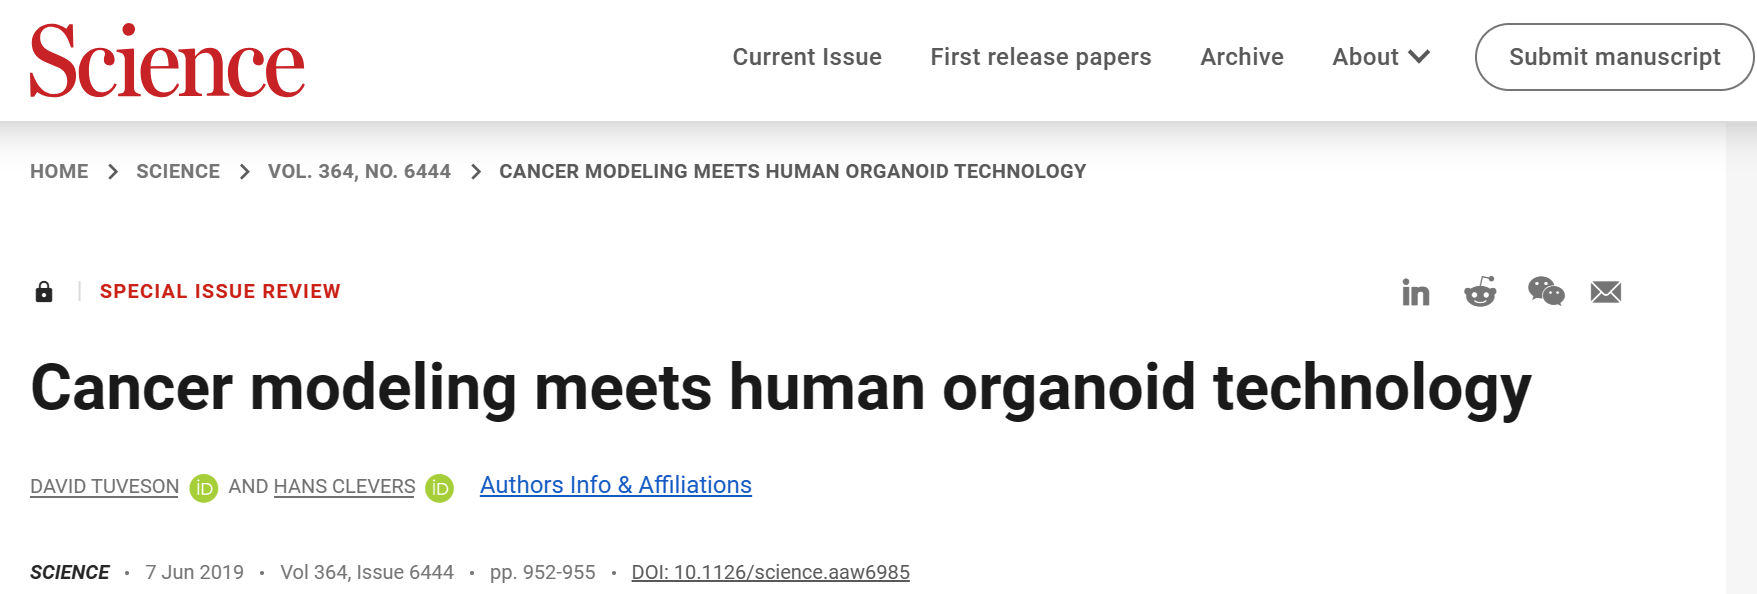Share article on LinkedIn

click(x=1415, y=292)
